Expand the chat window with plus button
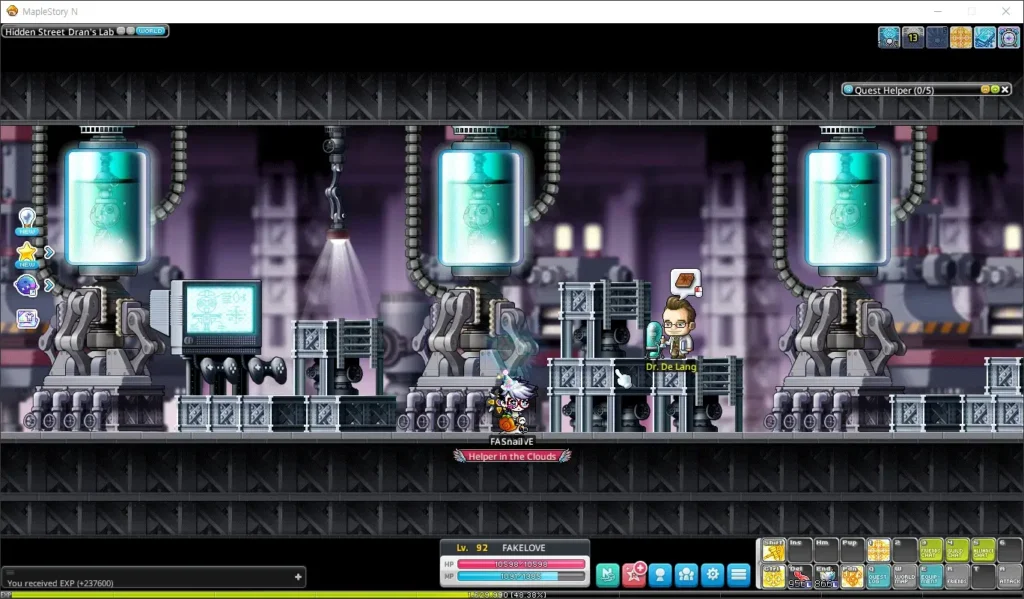 point(298,576)
